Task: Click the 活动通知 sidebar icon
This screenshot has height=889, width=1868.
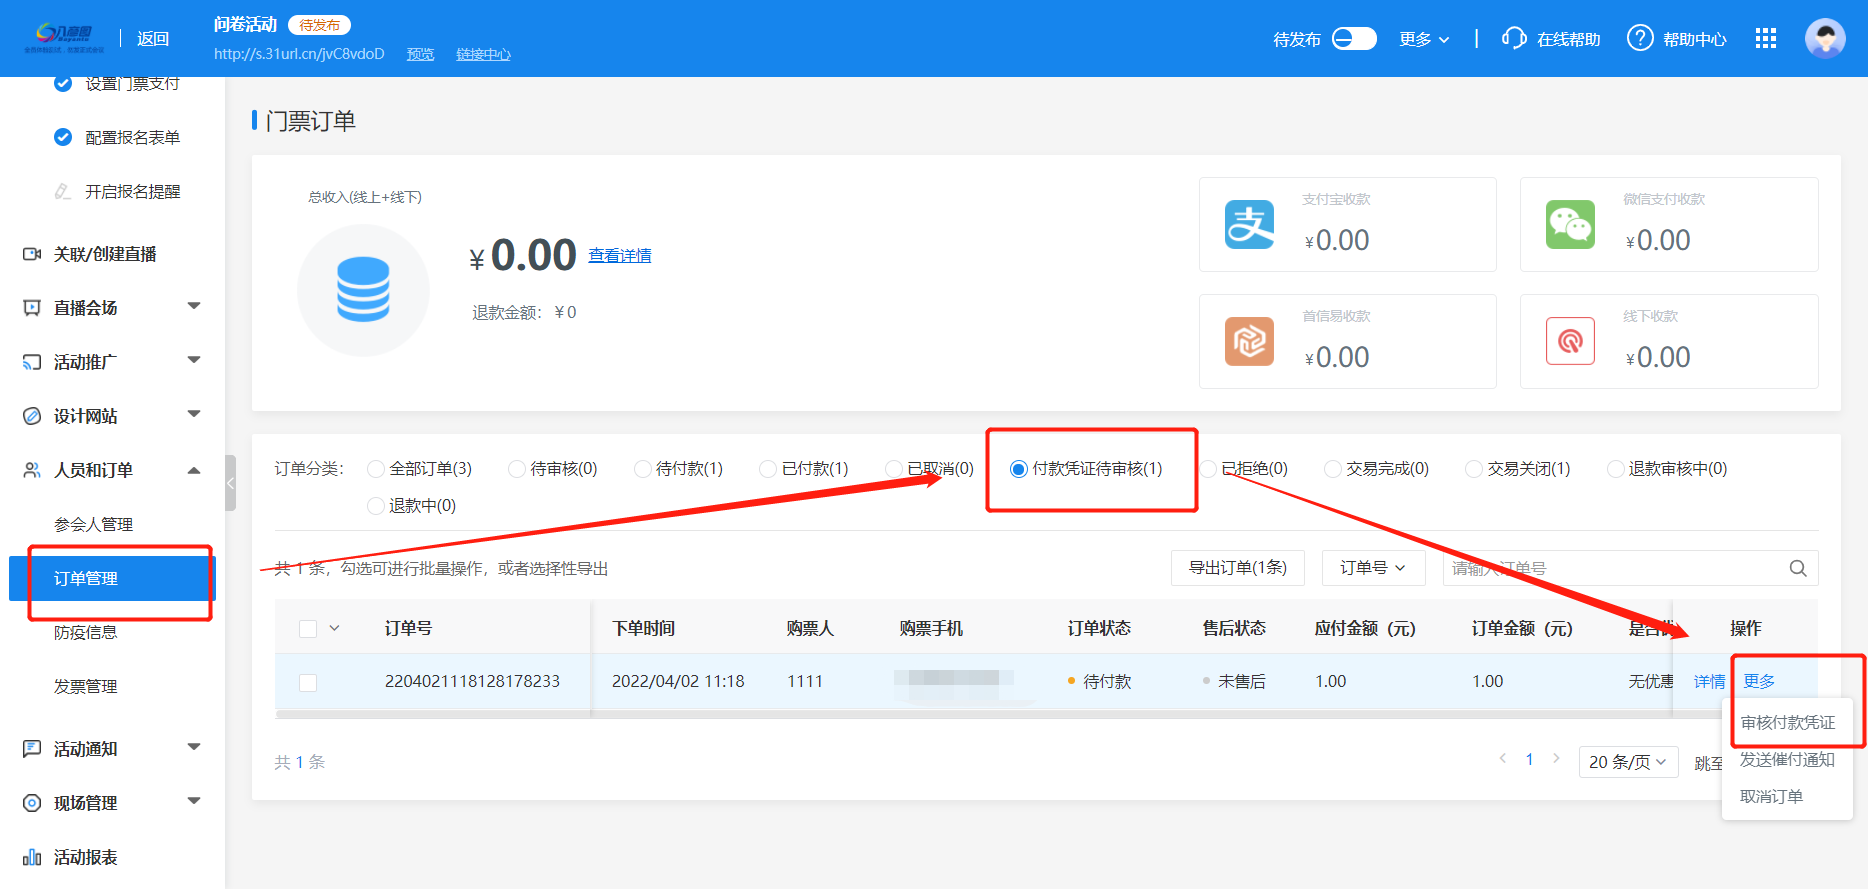Action: tap(32, 749)
